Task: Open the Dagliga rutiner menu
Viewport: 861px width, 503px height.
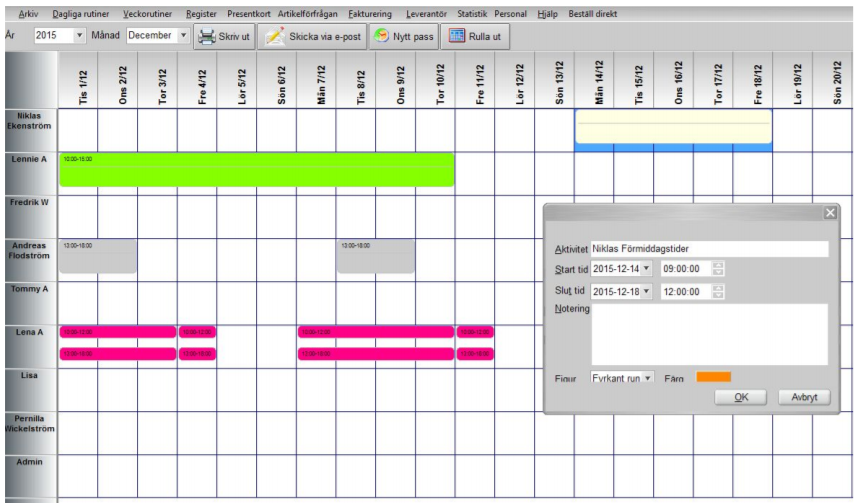Action: click(x=82, y=14)
